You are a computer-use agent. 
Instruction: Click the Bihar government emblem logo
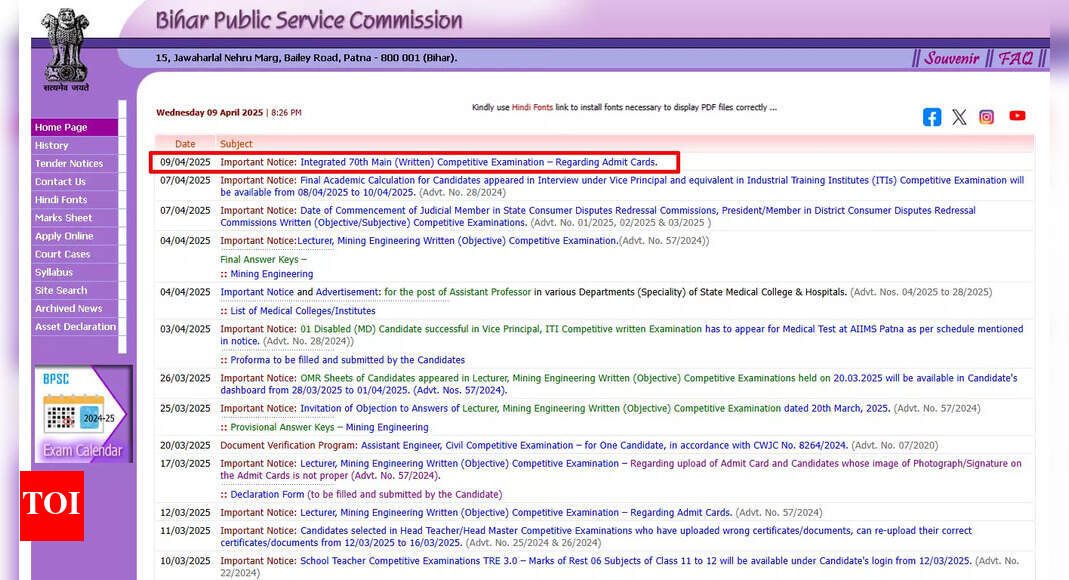(x=66, y=50)
